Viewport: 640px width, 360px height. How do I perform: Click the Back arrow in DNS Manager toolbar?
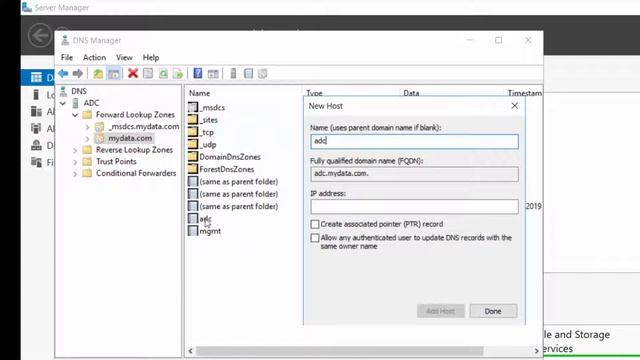coord(63,73)
